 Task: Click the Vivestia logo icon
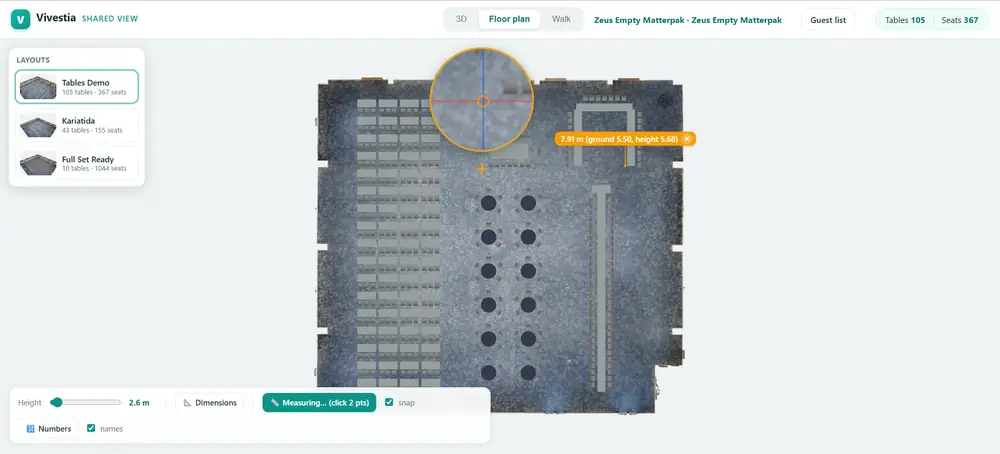click(x=20, y=19)
